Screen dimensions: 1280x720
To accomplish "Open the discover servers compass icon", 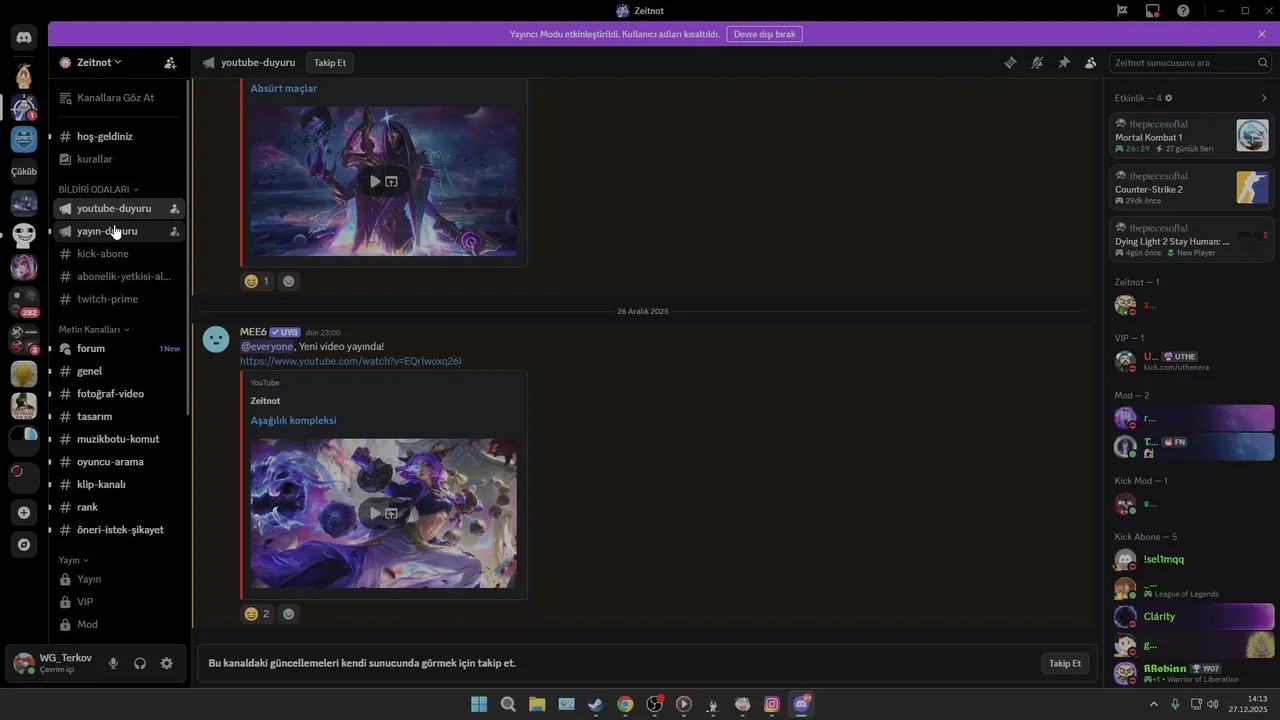I will tap(24, 544).
